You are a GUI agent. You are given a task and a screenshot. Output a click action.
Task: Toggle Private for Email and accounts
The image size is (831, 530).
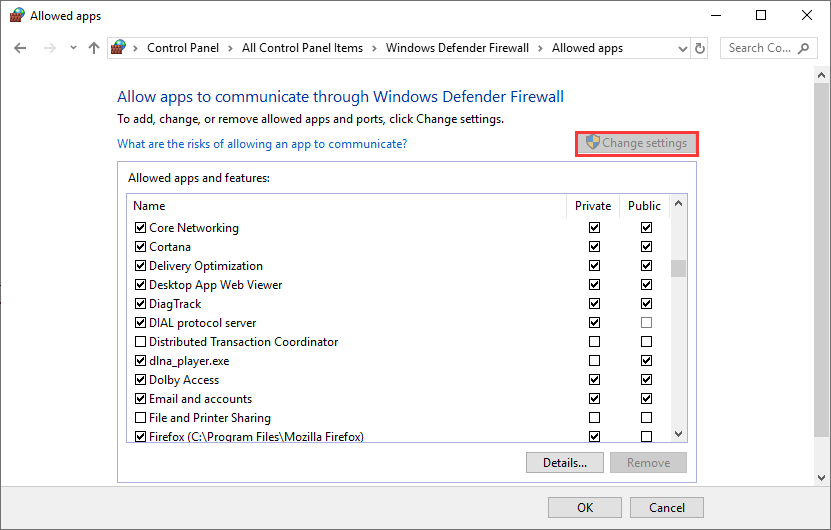tap(595, 399)
